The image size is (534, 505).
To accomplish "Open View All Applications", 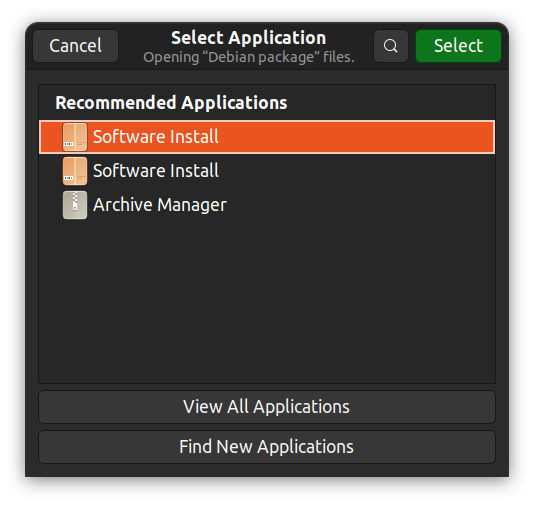I will [267, 407].
